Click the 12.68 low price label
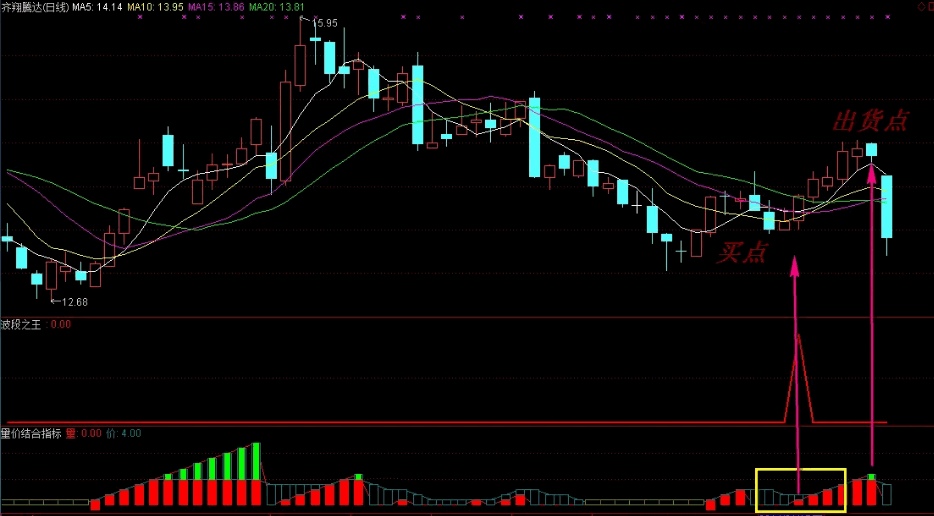 tap(74, 302)
